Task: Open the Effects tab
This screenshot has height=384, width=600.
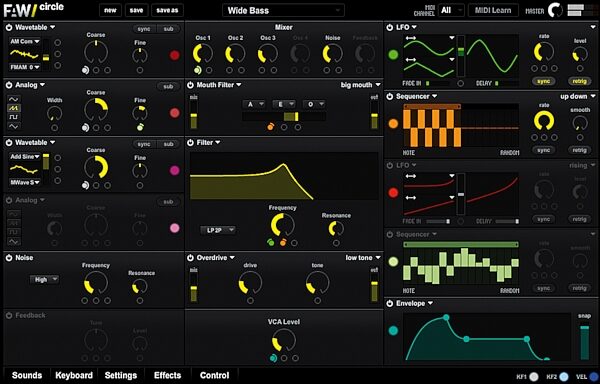Action: [167, 375]
